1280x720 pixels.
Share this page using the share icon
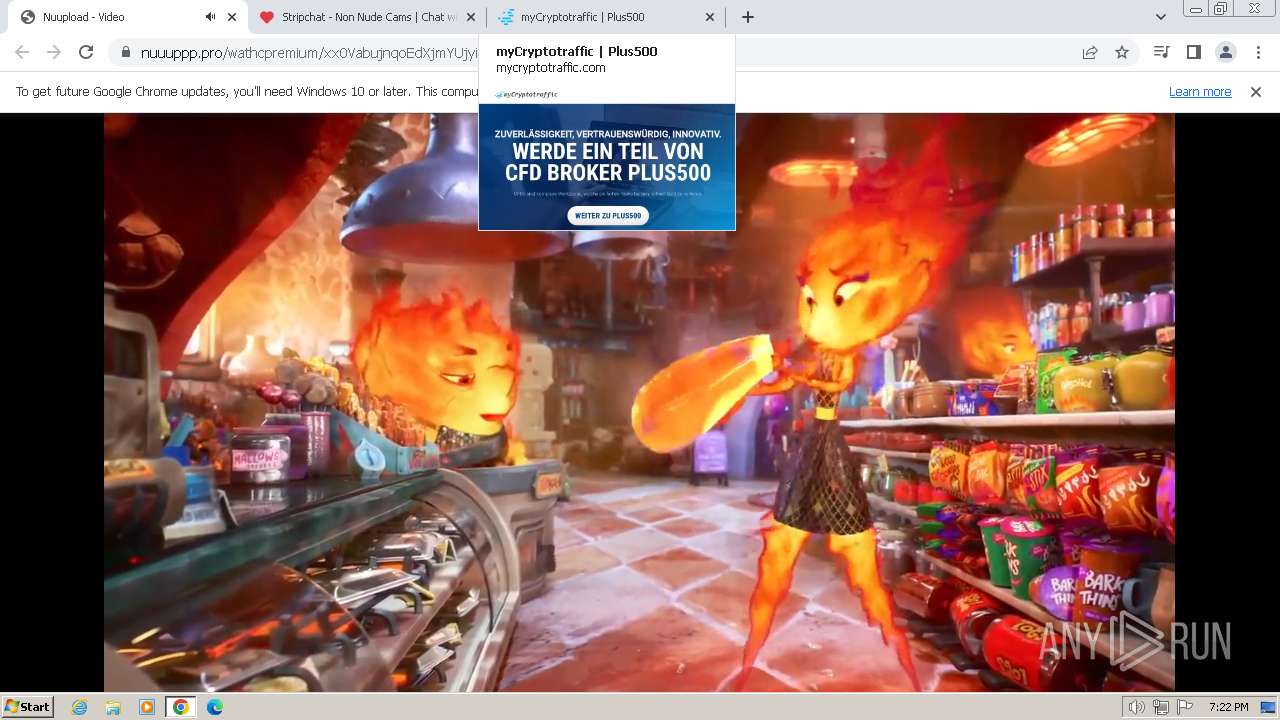click(1090, 52)
